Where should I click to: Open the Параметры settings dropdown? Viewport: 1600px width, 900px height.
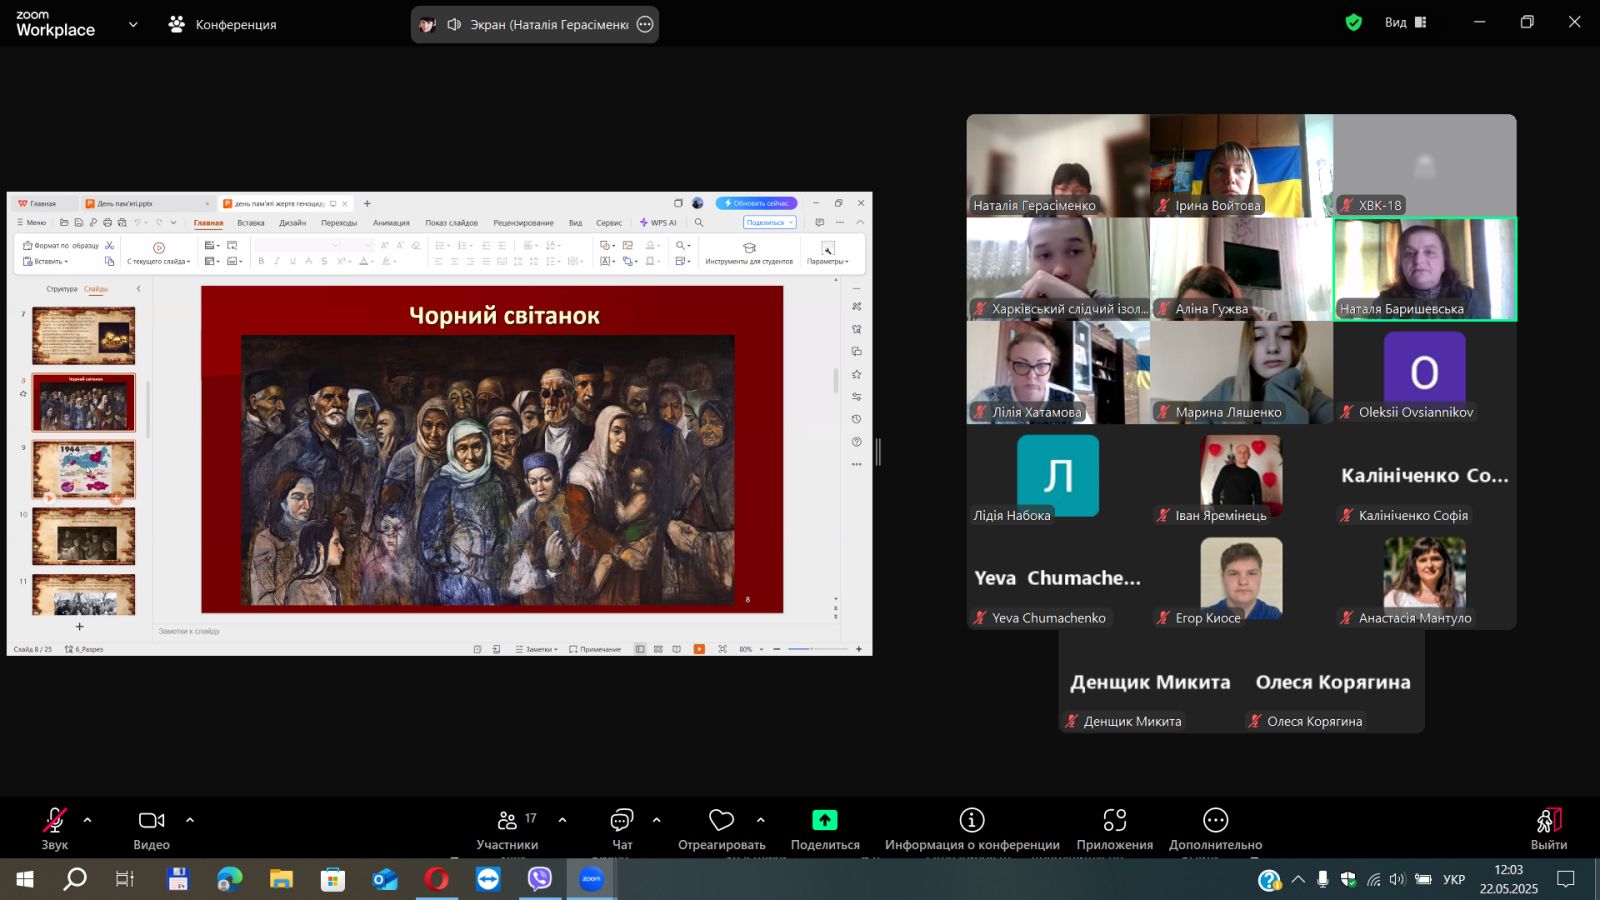coord(828,253)
